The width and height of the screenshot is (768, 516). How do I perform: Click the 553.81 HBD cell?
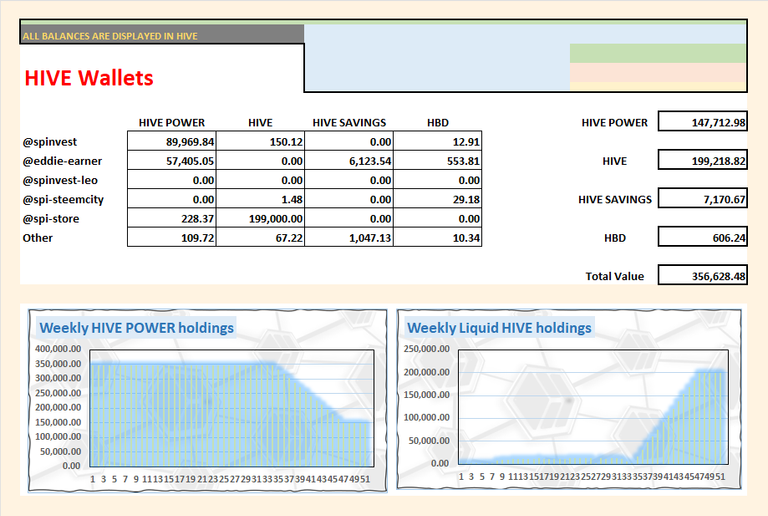pyautogui.click(x=437, y=161)
